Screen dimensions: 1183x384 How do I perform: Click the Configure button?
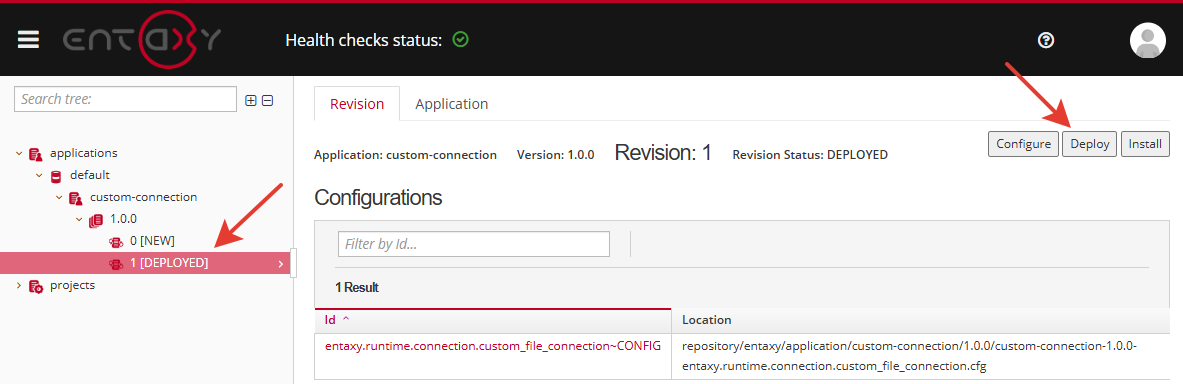1023,144
